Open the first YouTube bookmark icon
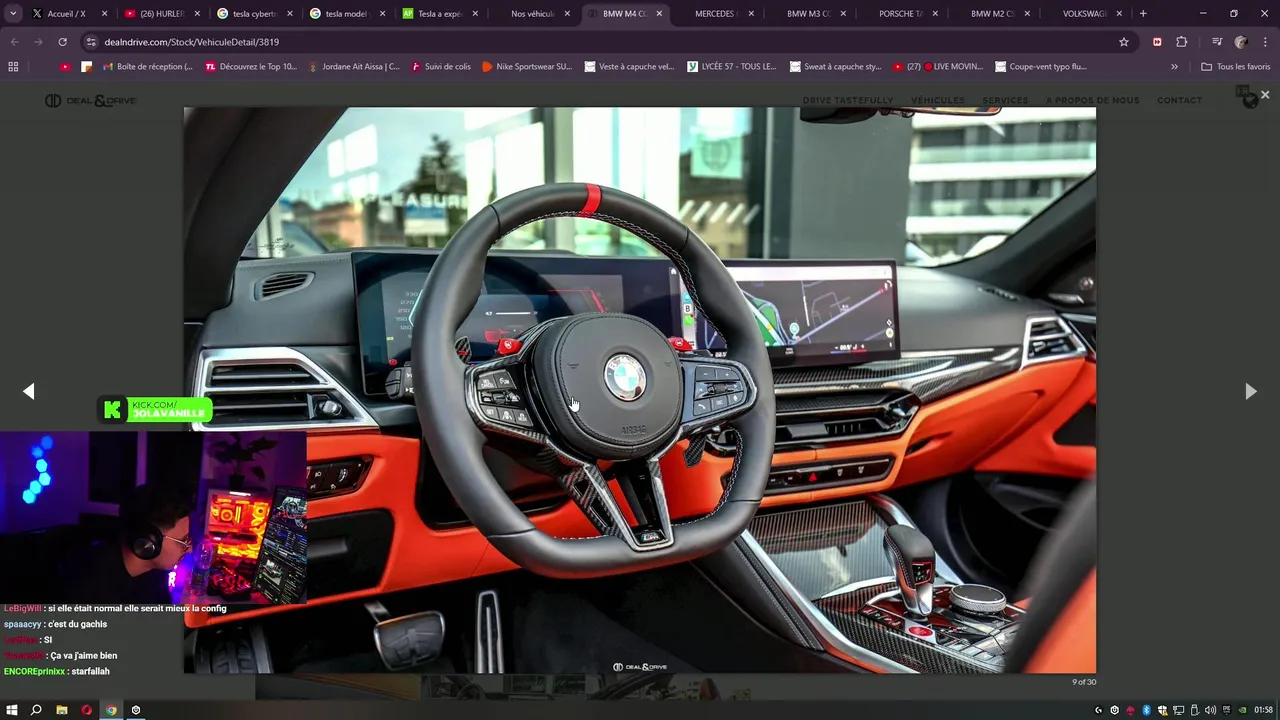This screenshot has height=720, width=1280. 65,66
